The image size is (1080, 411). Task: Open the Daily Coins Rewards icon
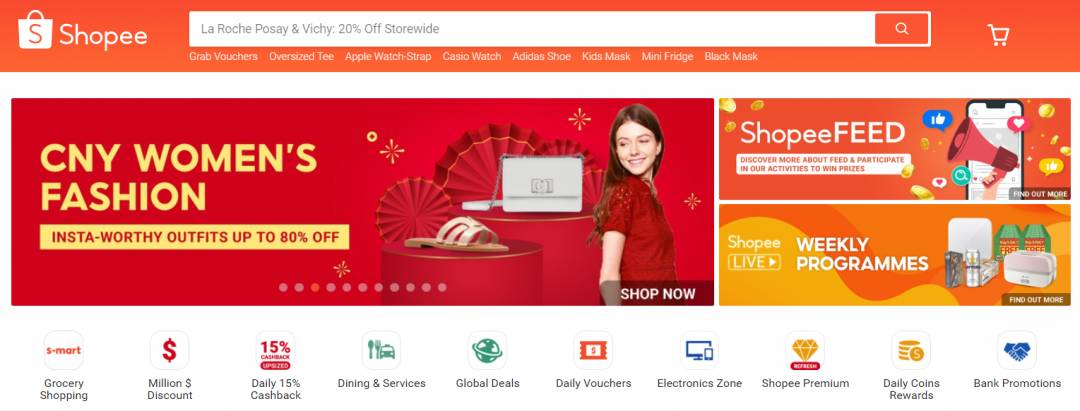point(911,350)
